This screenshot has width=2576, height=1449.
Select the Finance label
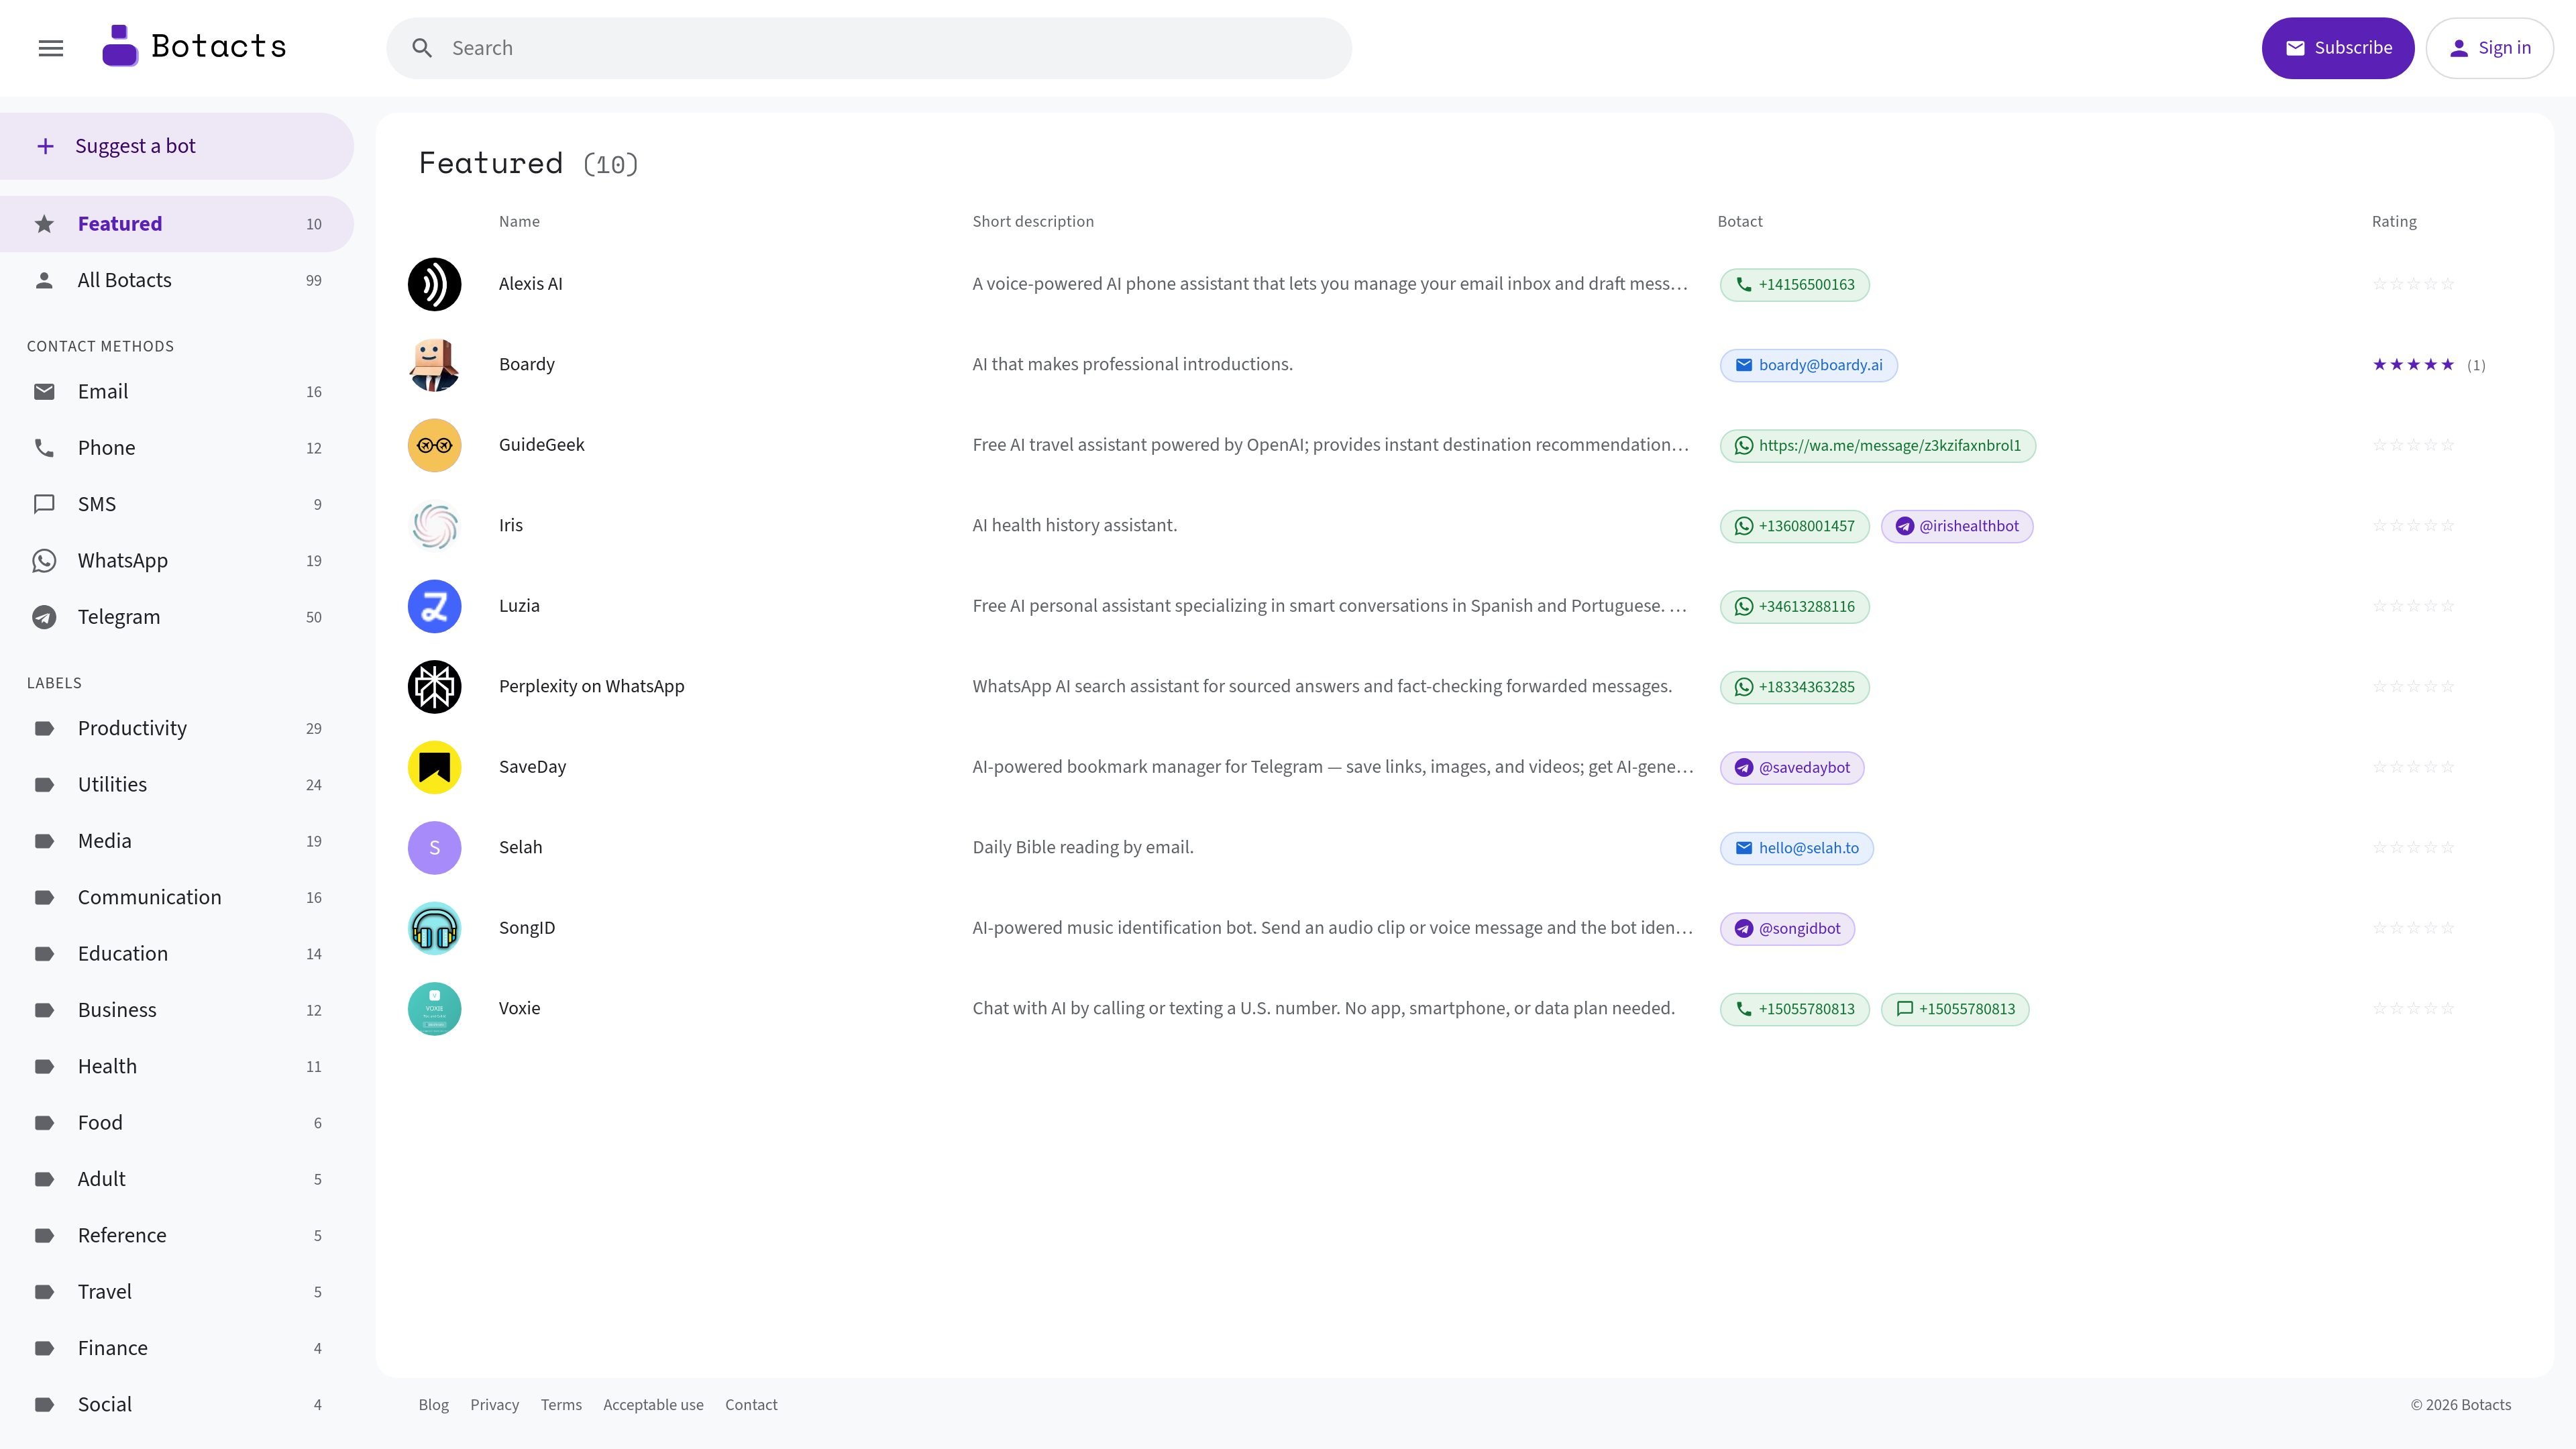(x=177, y=1348)
